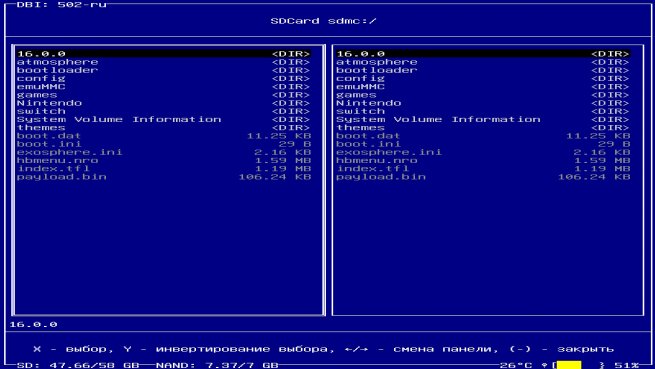Select payload.bin in the left panel

pyautogui.click(x=163, y=177)
